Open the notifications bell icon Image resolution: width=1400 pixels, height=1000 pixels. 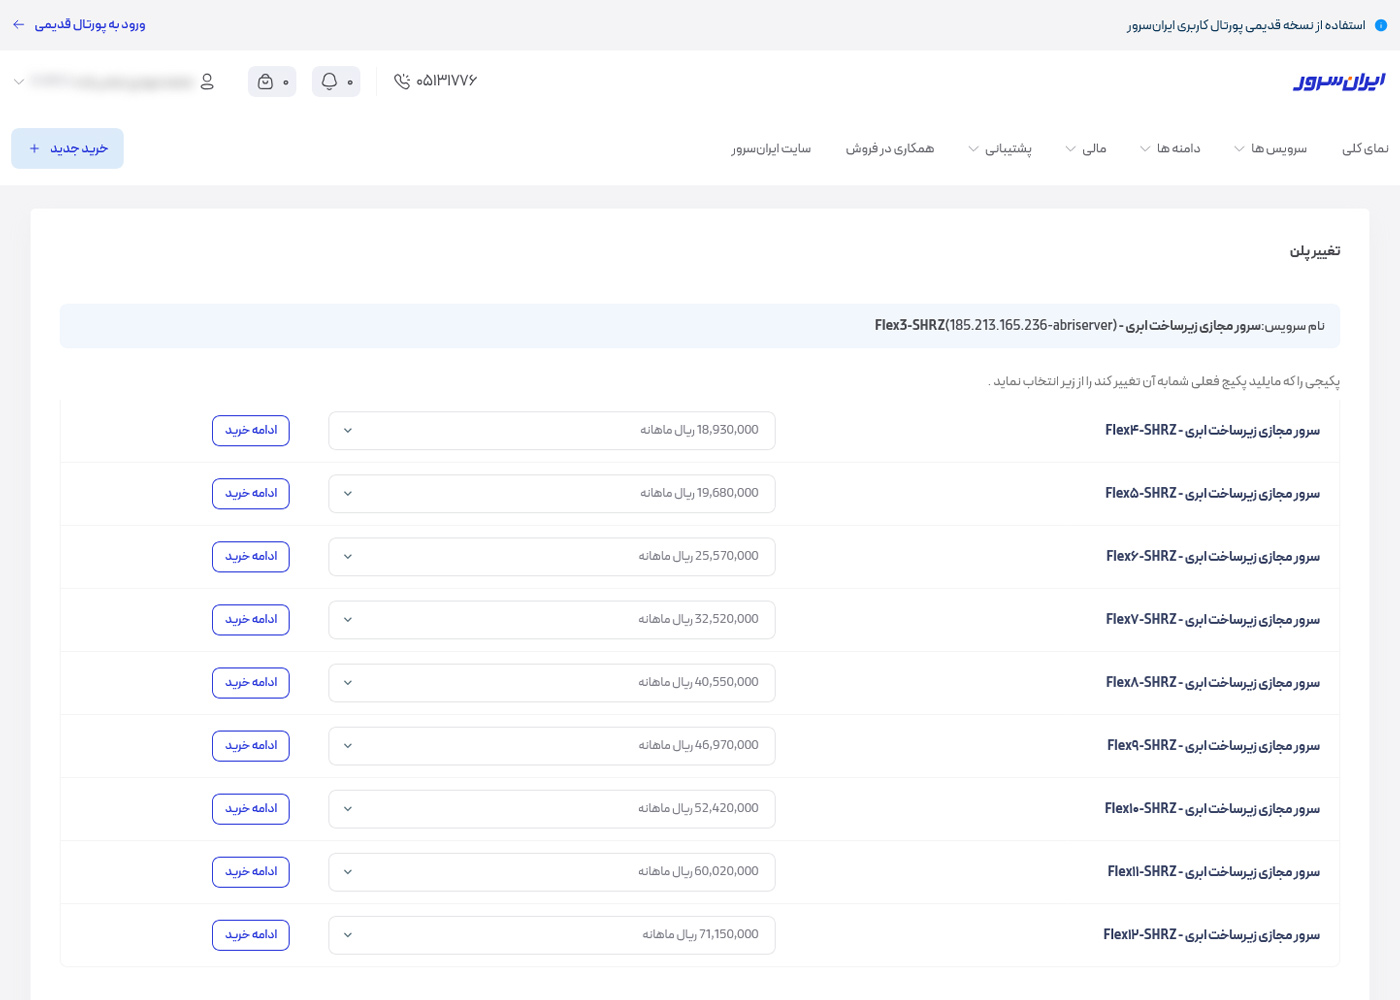[330, 81]
